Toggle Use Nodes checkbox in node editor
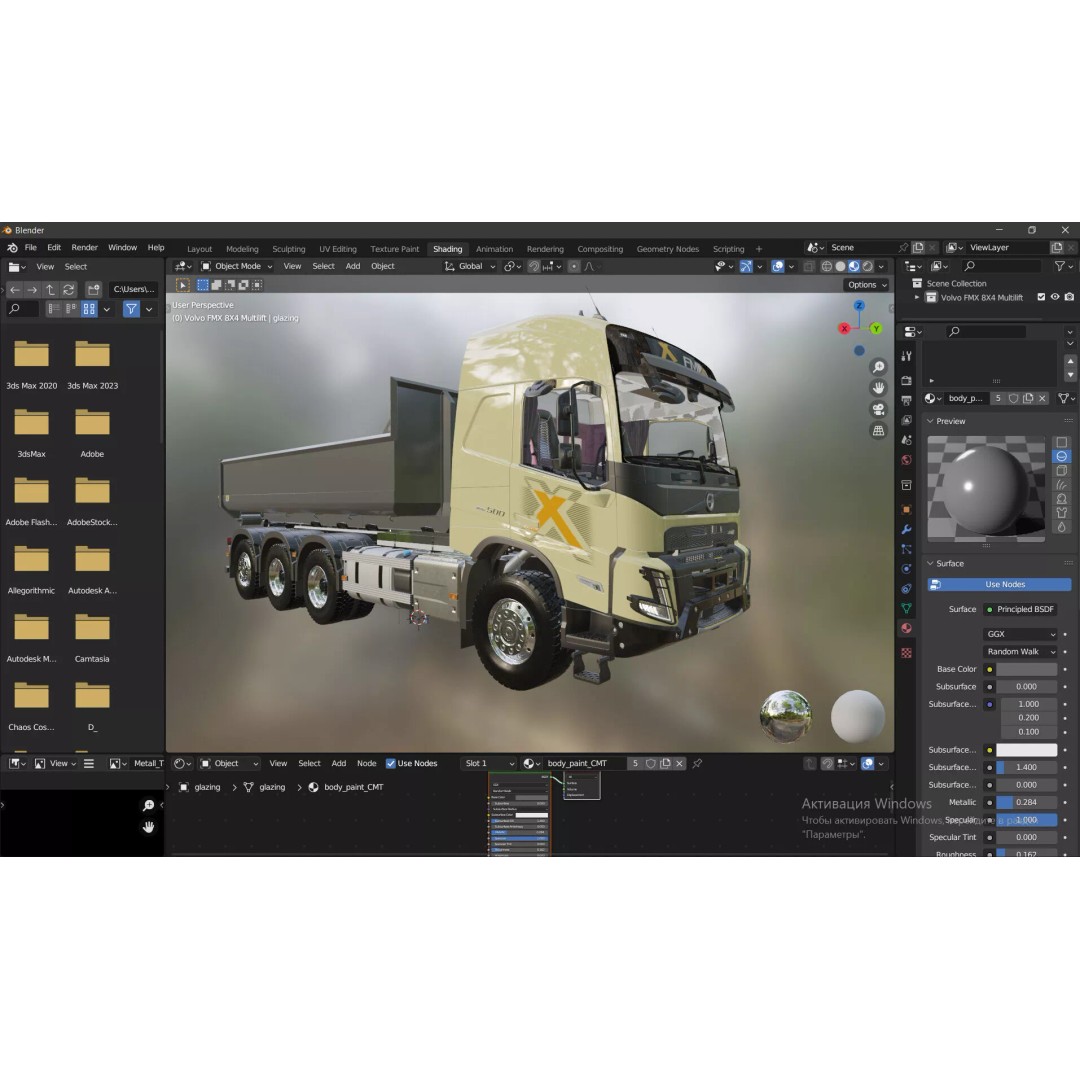Screen dimensions: 1080x1080 coord(391,763)
